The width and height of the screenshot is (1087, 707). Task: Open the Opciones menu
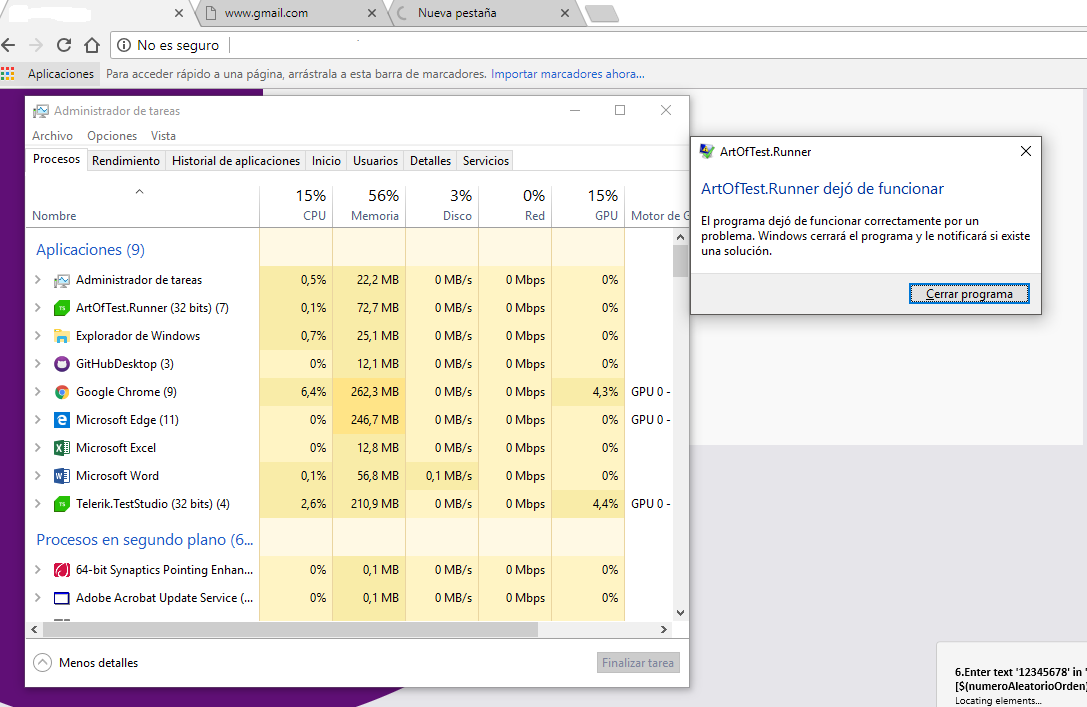coord(112,136)
